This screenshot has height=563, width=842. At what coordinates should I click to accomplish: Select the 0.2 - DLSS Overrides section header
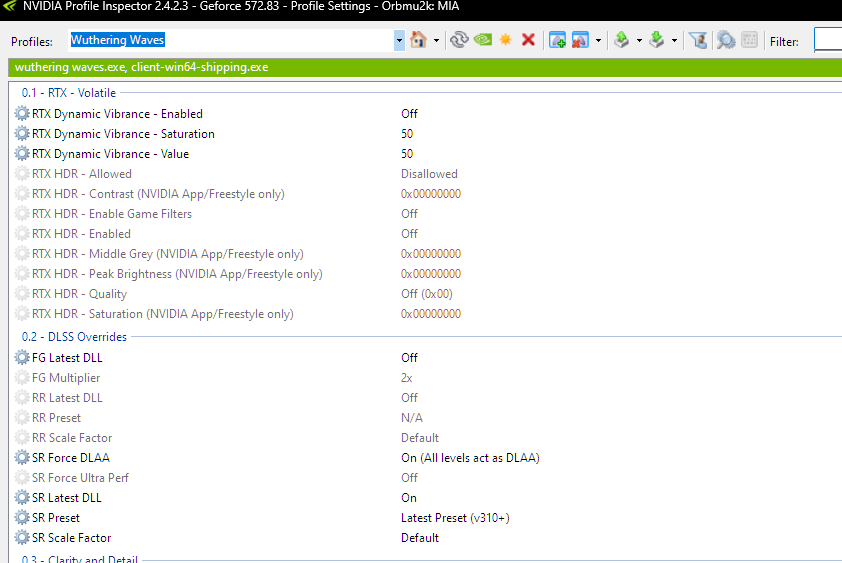pyautogui.click(x=74, y=337)
